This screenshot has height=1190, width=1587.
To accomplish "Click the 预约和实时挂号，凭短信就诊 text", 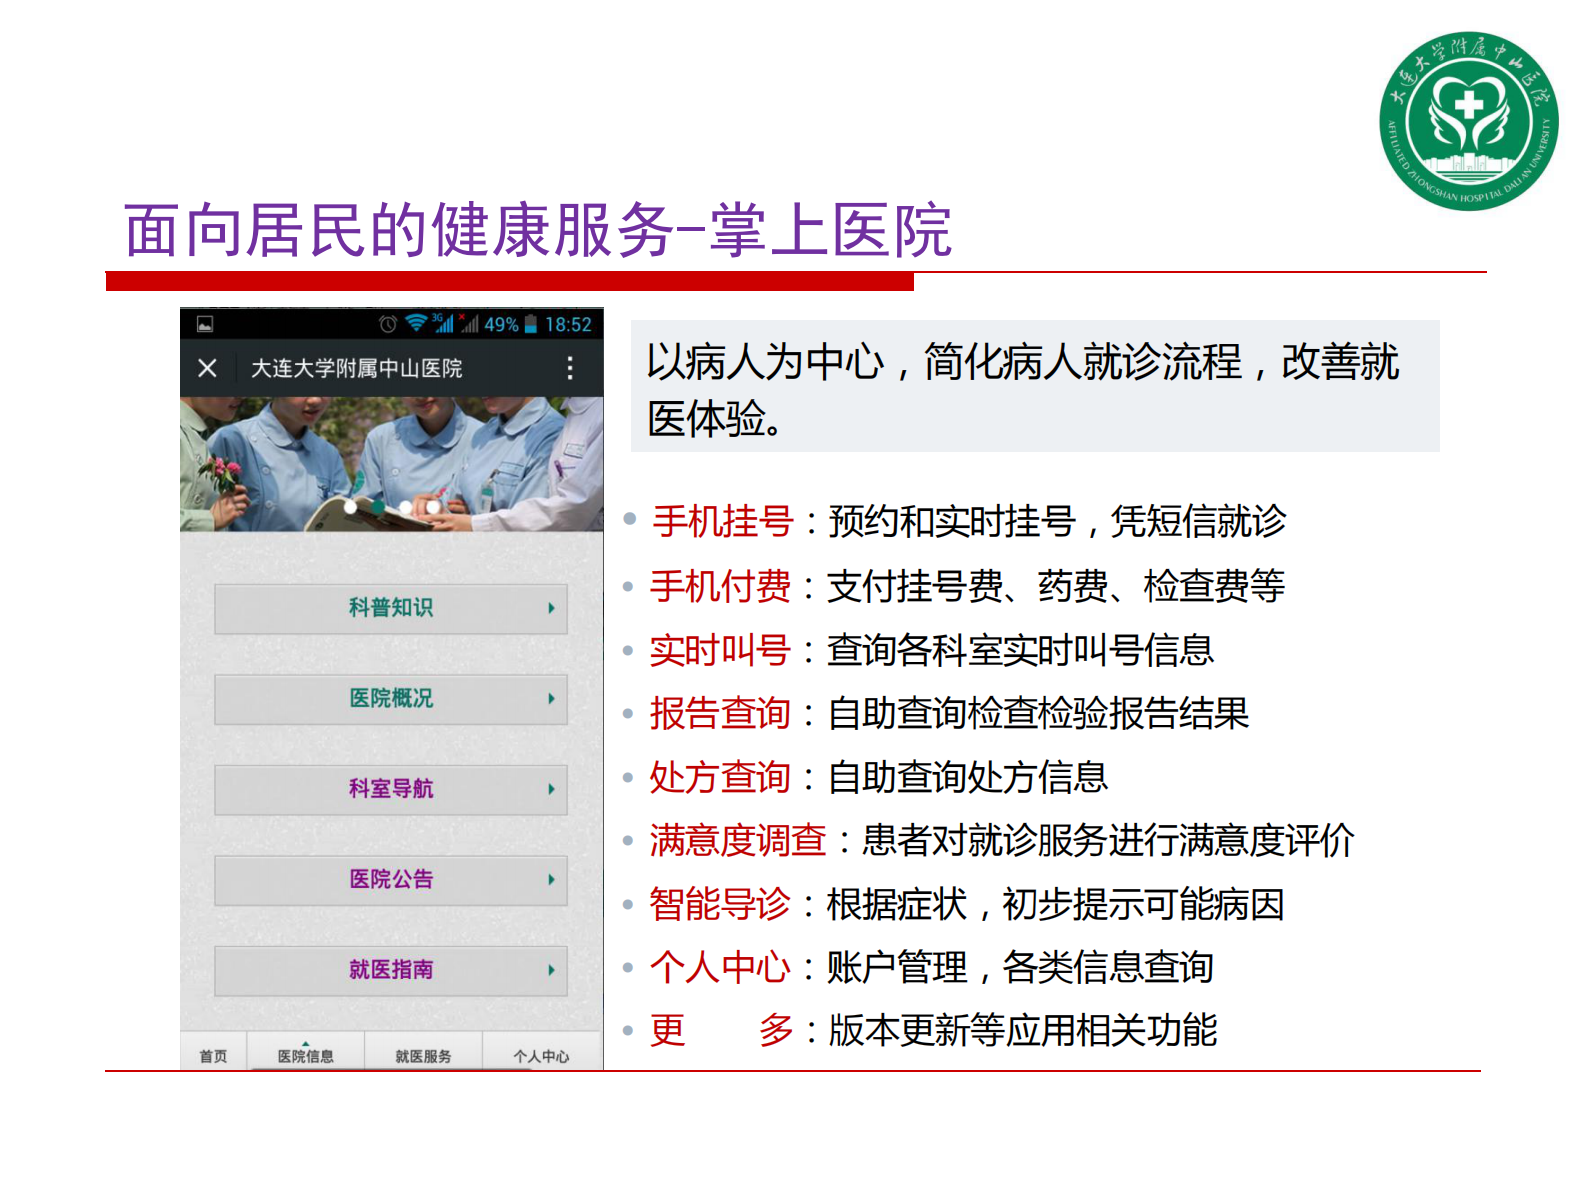I will pyautogui.click(x=1057, y=522).
